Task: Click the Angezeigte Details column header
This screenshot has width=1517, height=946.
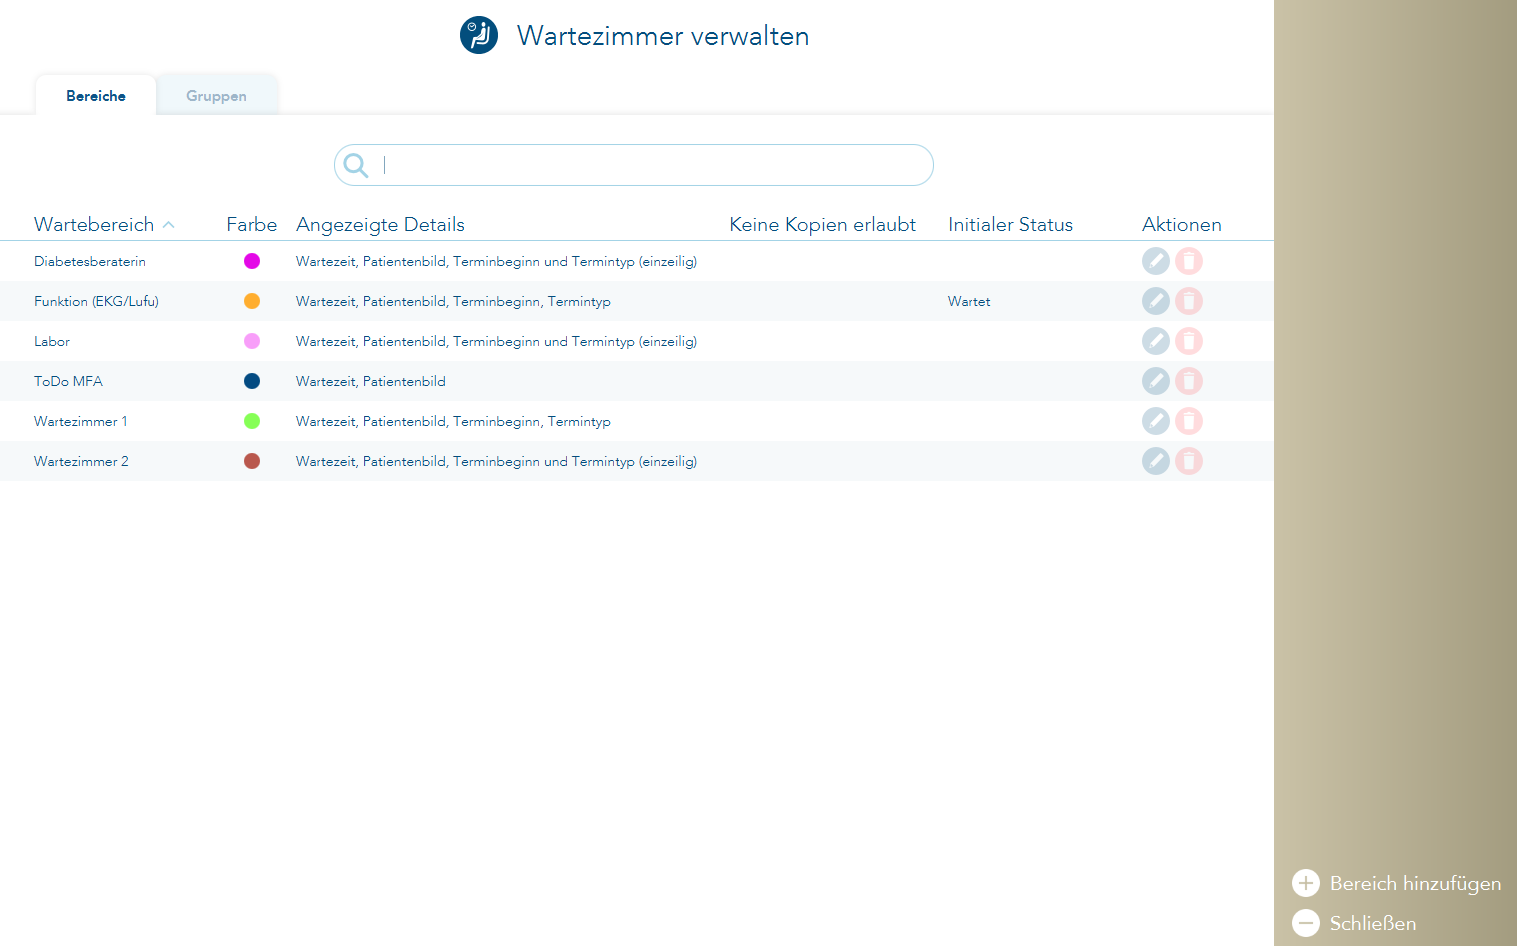Action: point(380,225)
